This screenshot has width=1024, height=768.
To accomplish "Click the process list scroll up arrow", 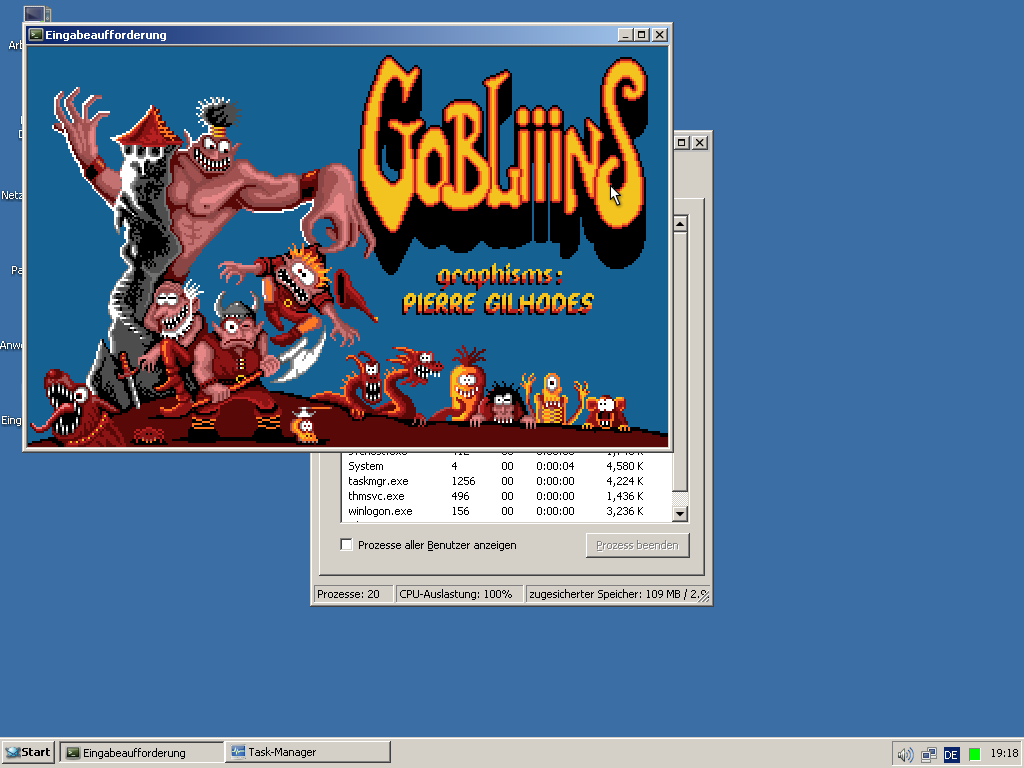I will 680,224.
